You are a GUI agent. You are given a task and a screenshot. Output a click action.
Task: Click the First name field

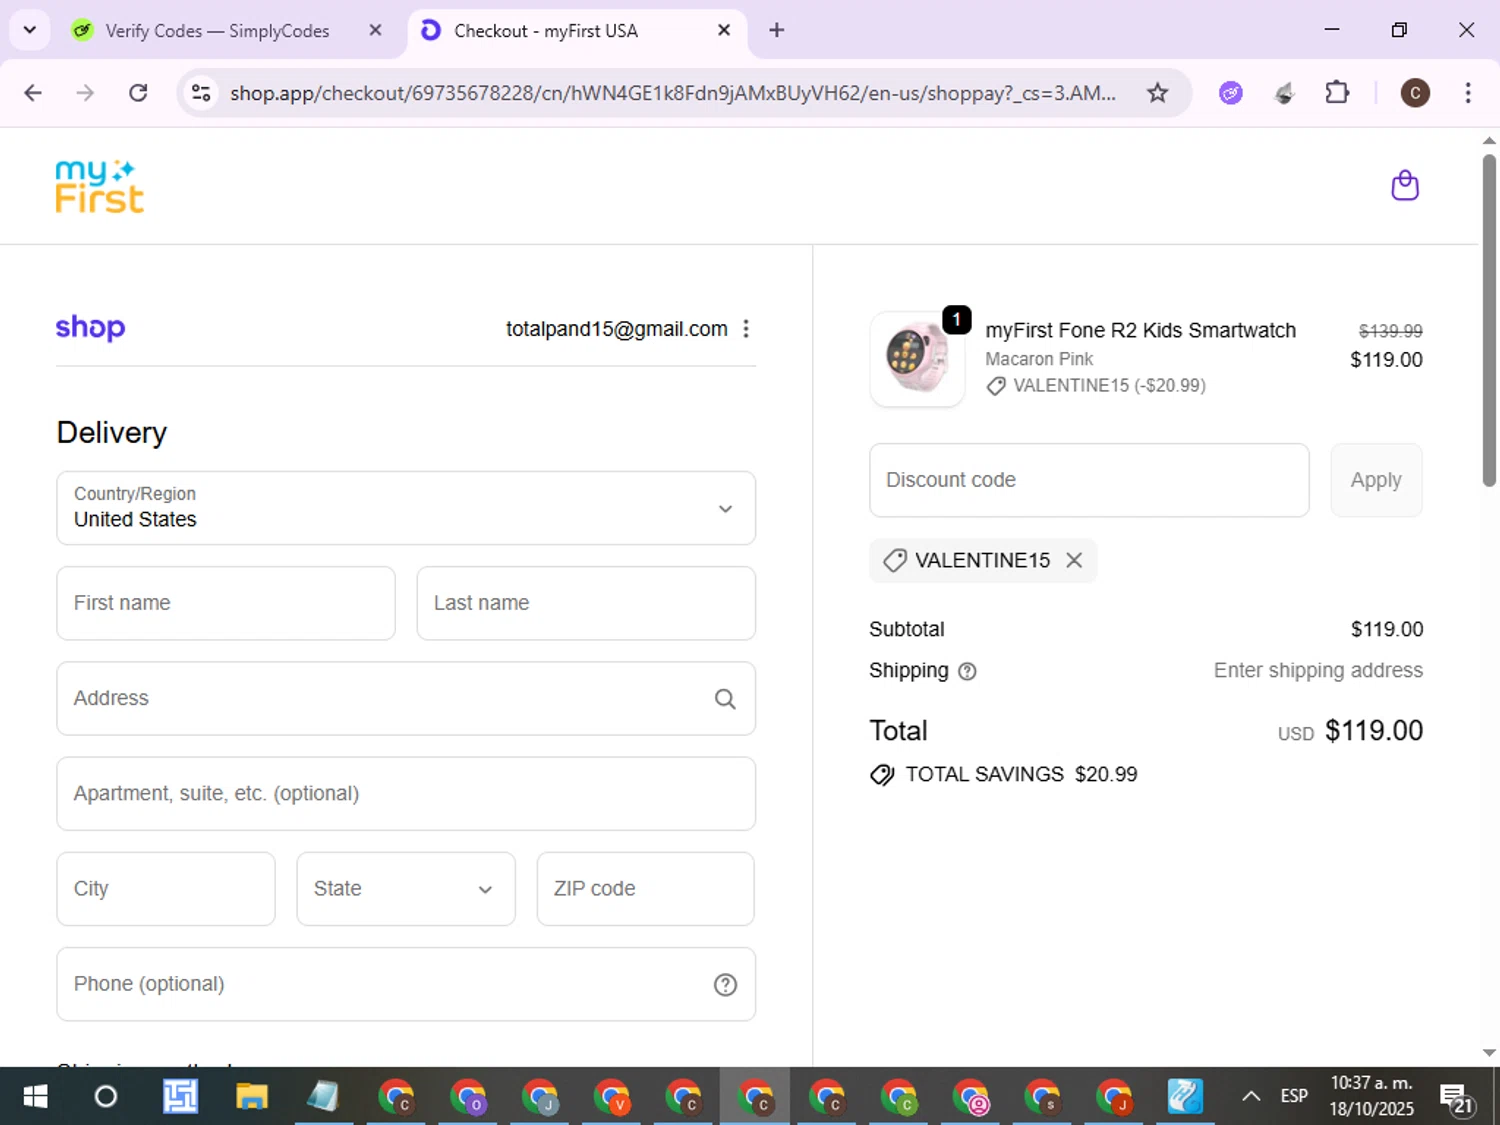[x=226, y=603]
